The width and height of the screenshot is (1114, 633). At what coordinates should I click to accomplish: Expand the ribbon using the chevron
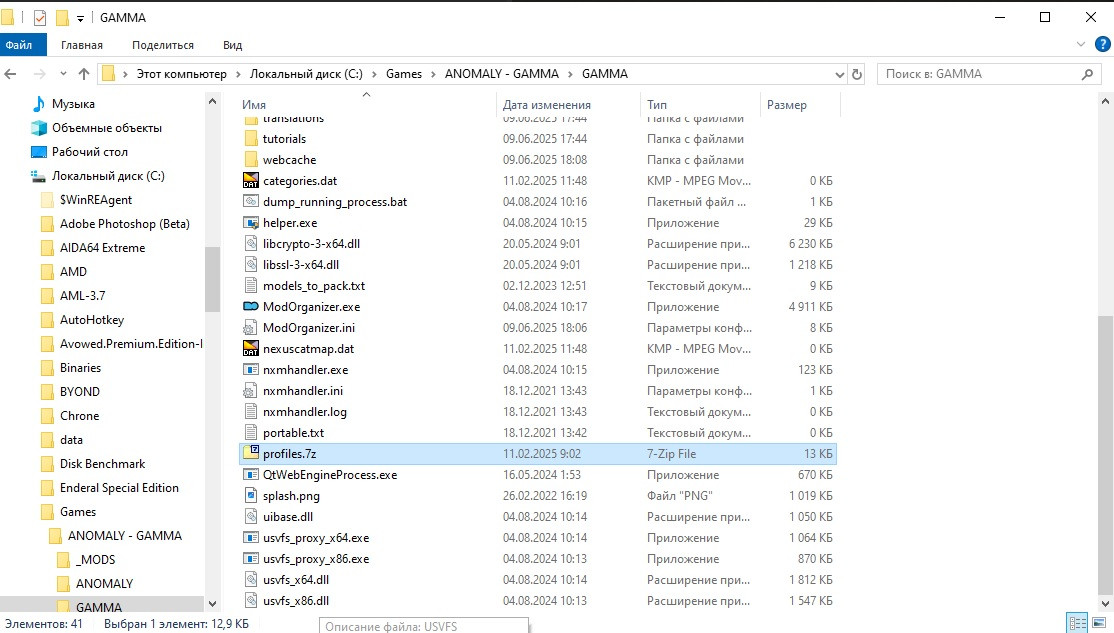click(x=1081, y=44)
